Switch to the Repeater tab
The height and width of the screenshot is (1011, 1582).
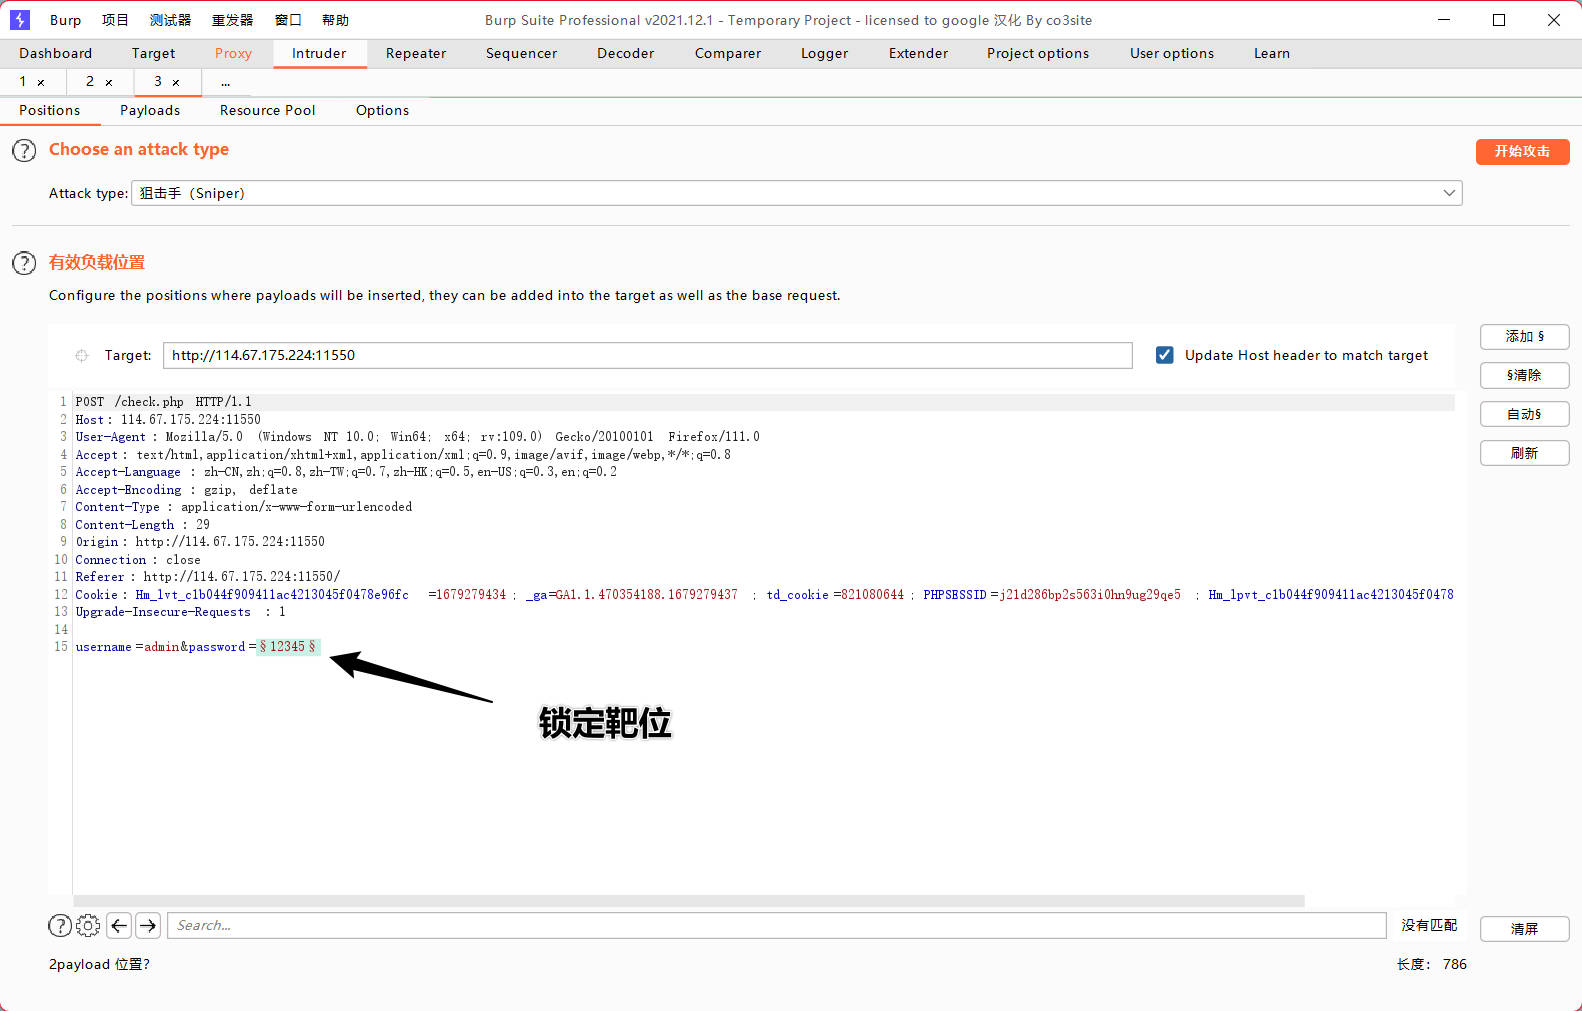(x=416, y=53)
